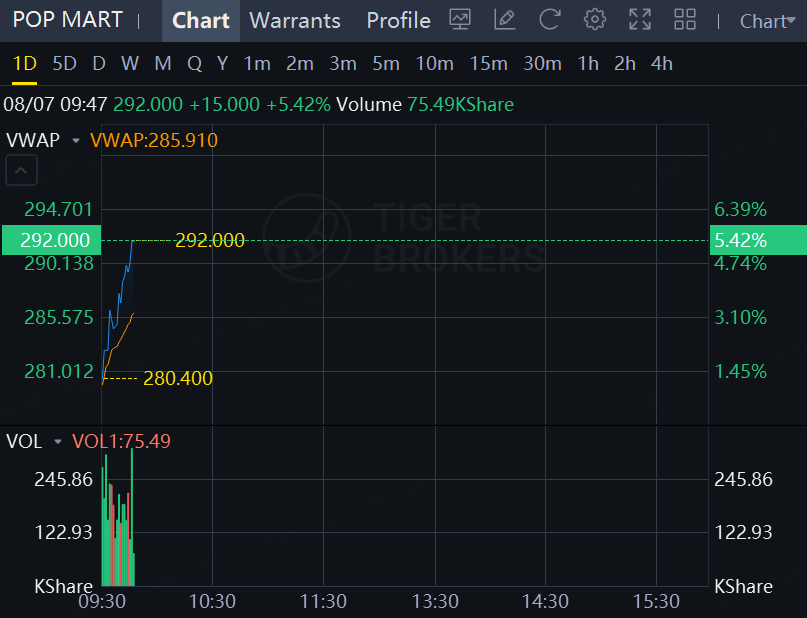Open the Profile tab
807x618 pixels.
[x=398, y=21]
